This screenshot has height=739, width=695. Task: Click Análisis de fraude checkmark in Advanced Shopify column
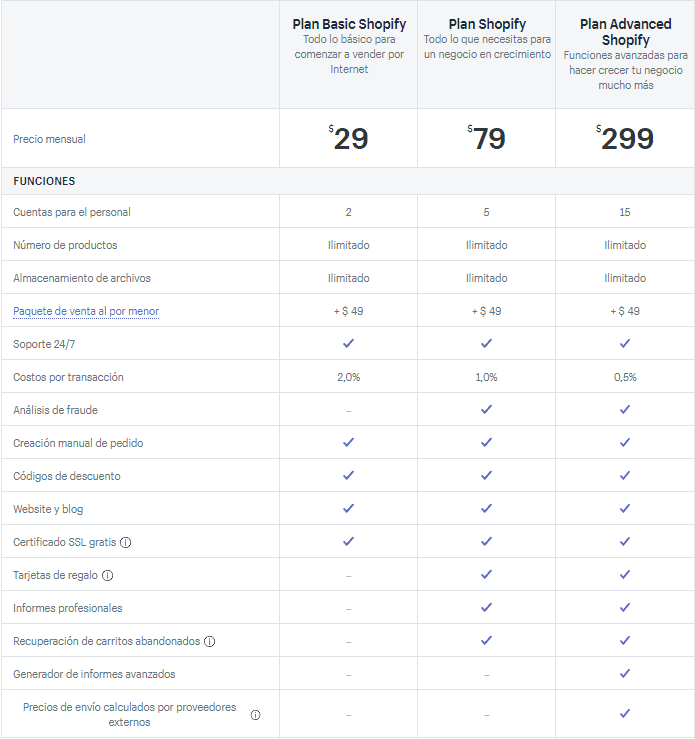625,410
